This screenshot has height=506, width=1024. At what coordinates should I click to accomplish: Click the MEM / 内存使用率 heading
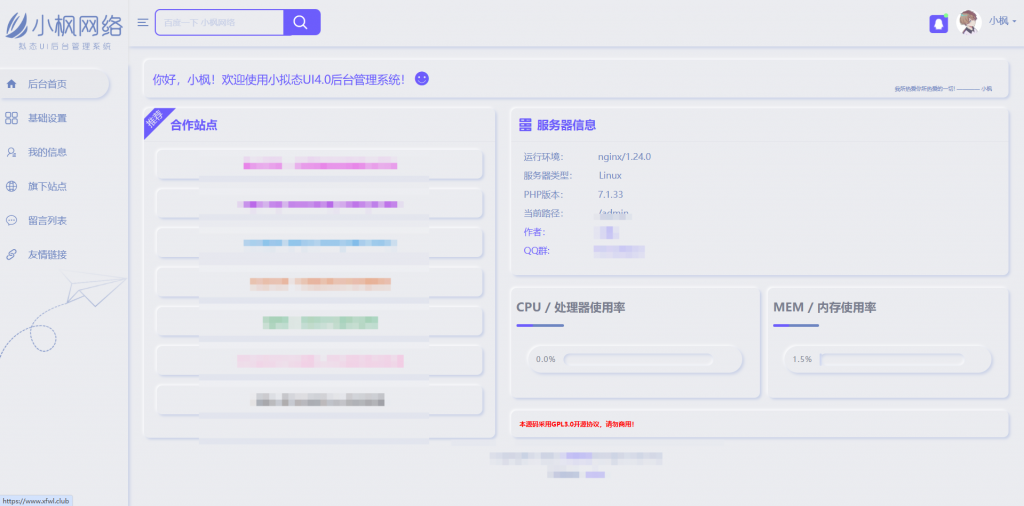point(825,307)
